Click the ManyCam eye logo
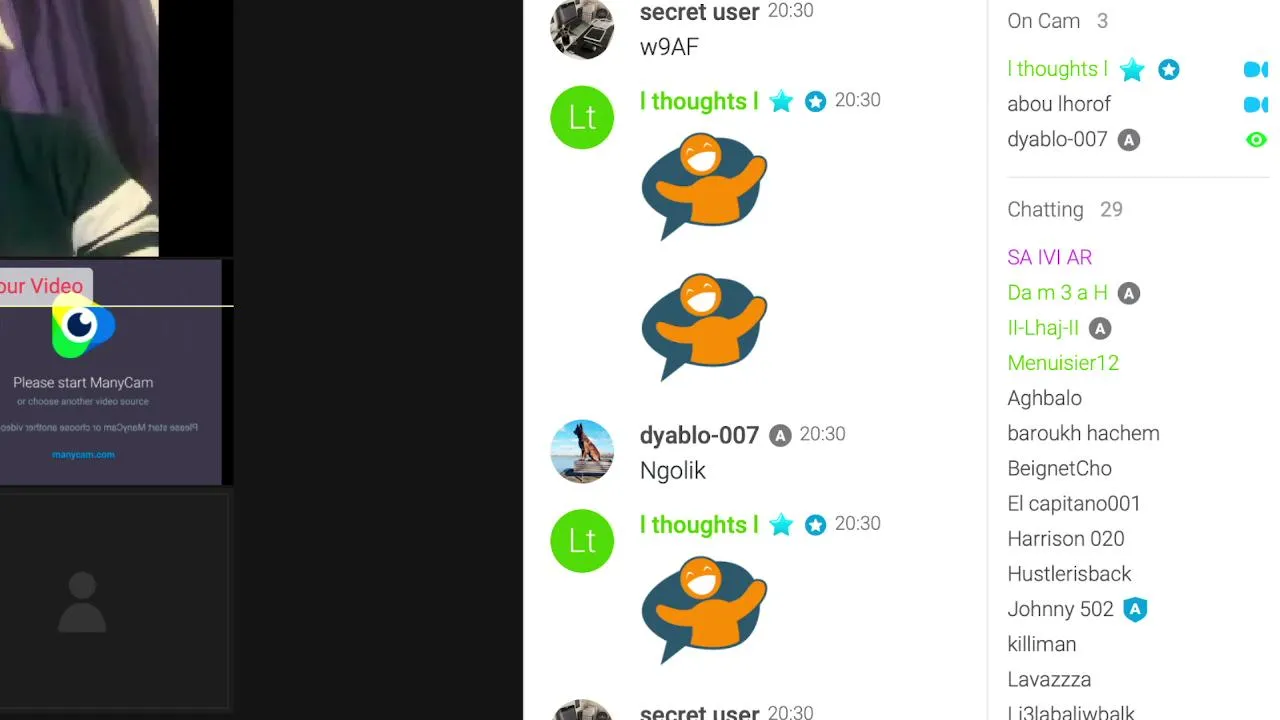The height and width of the screenshot is (720, 1280). pyautogui.click(x=83, y=327)
